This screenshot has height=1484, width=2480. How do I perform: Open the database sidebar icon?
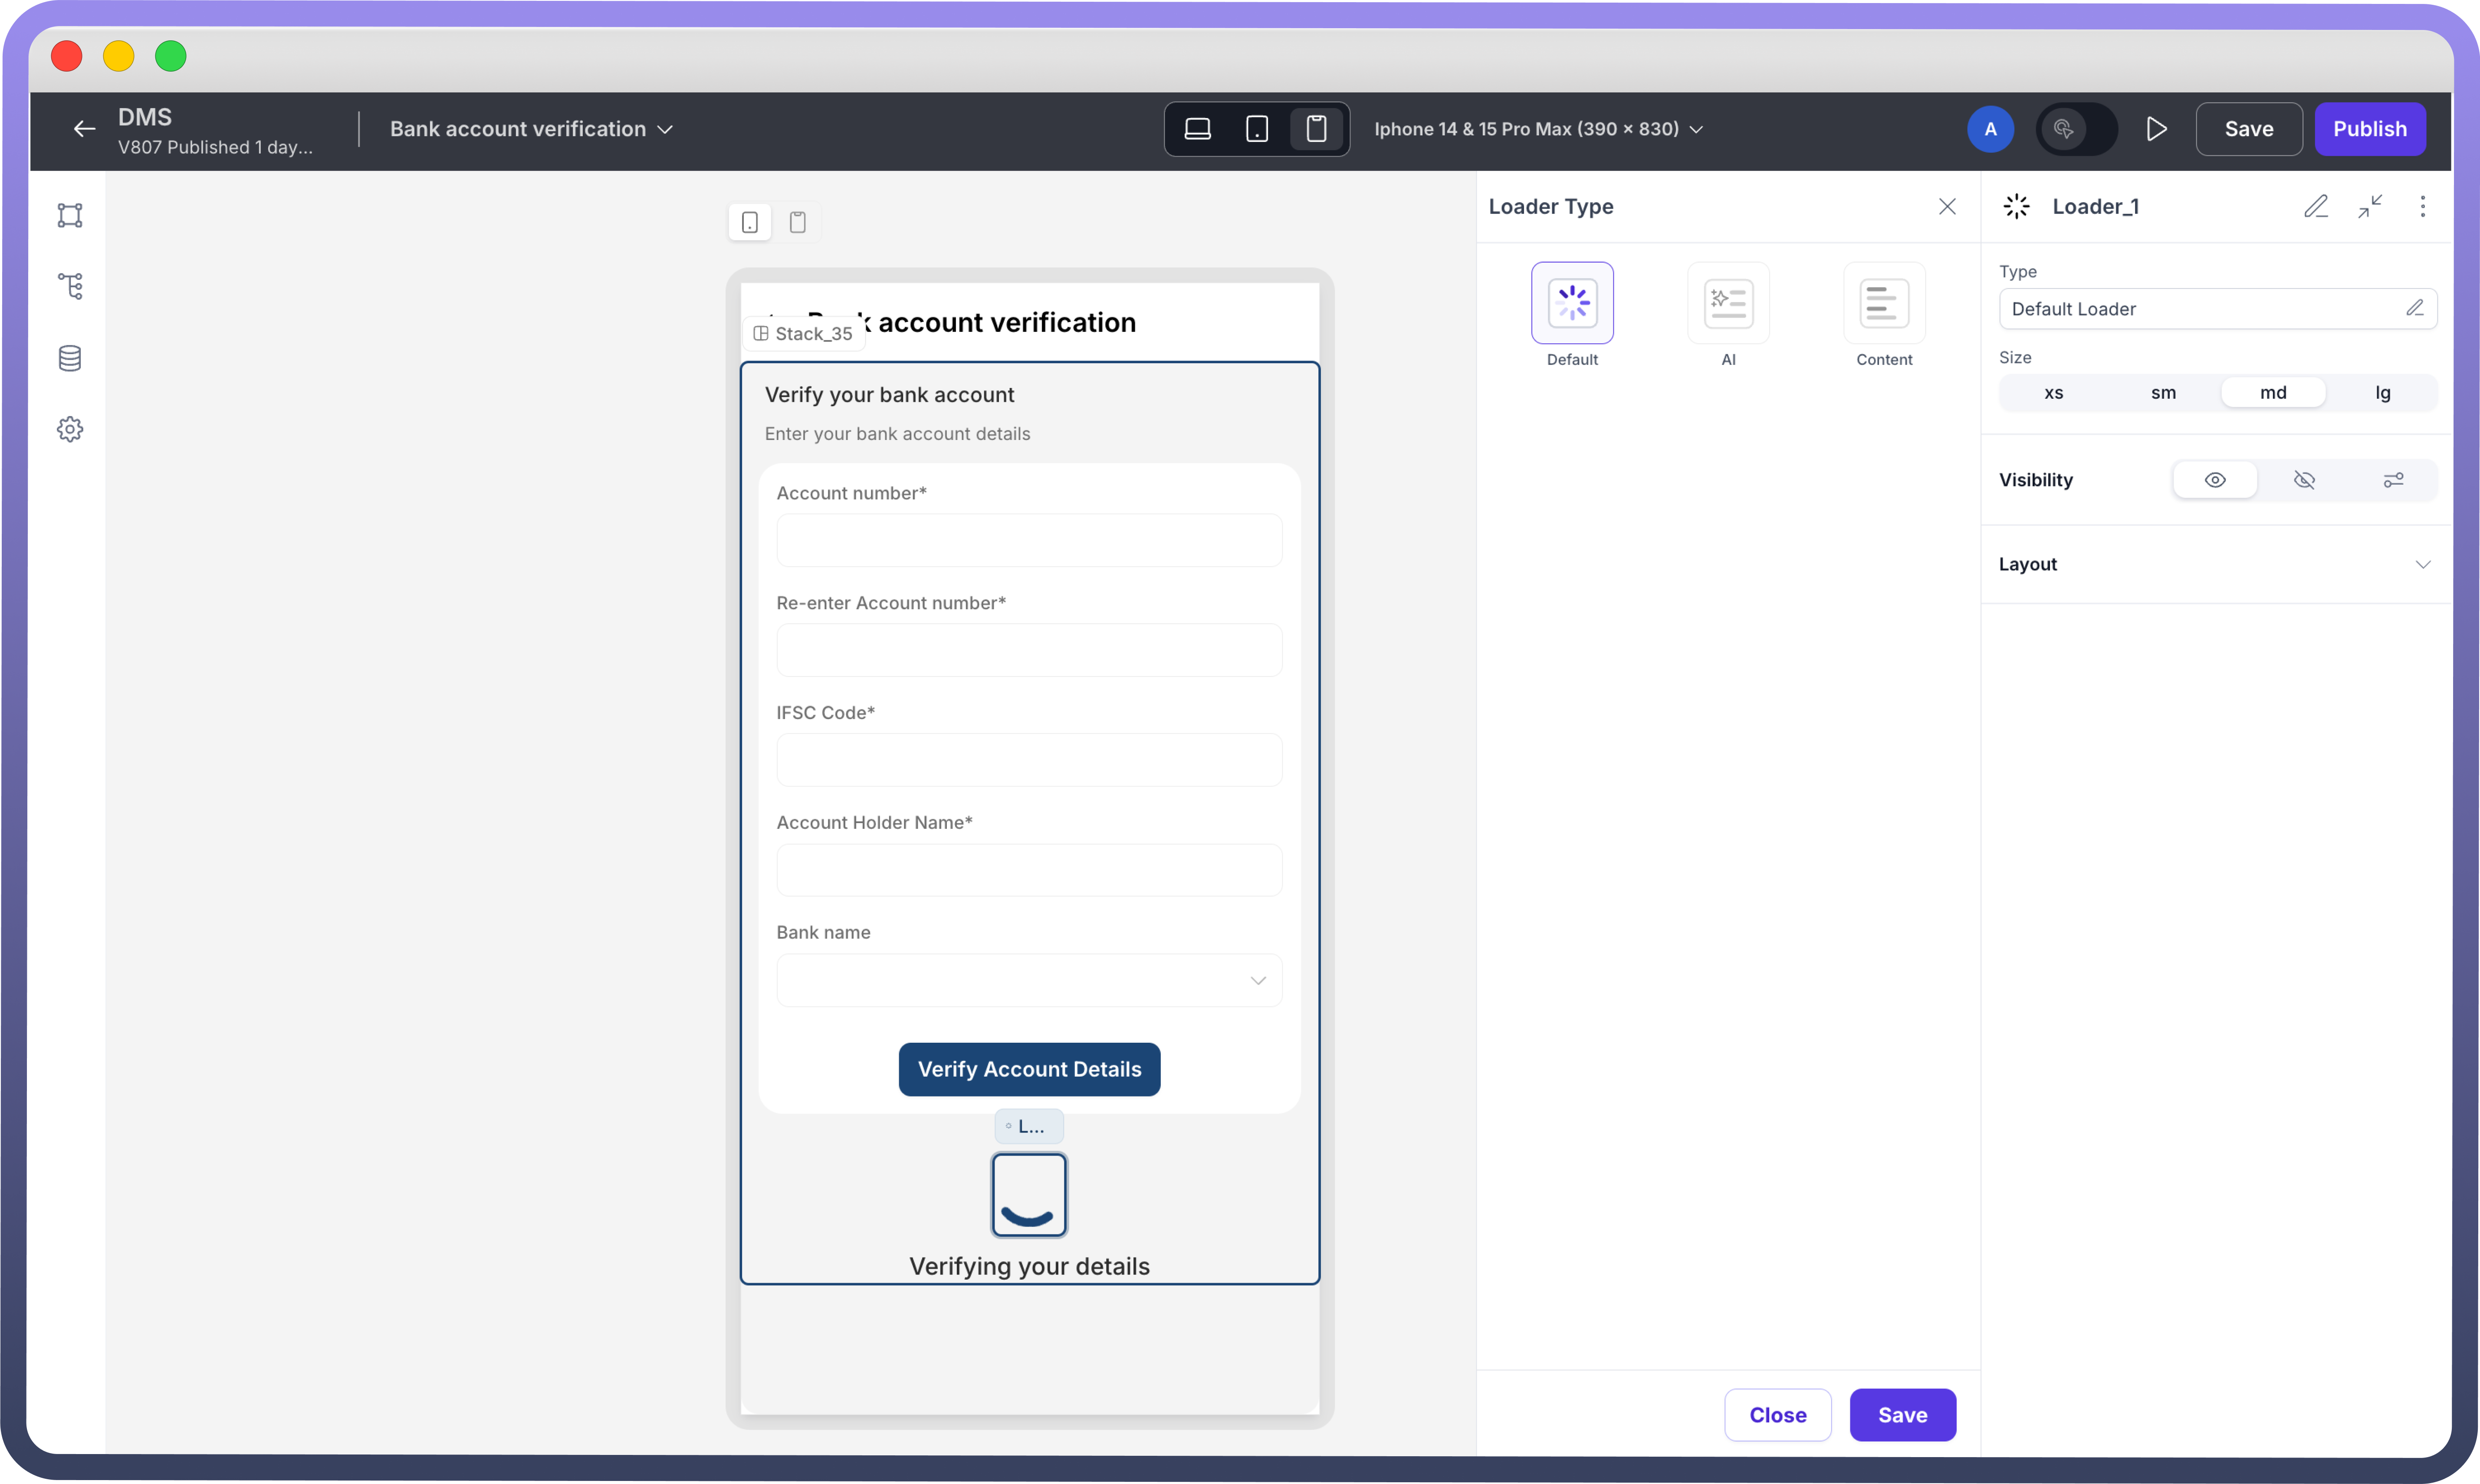70,358
